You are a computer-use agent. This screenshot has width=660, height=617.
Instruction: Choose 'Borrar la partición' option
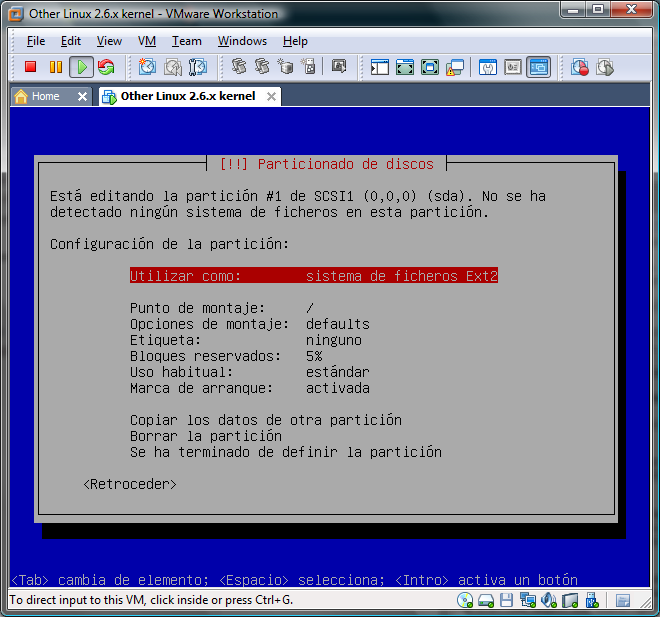coord(206,436)
